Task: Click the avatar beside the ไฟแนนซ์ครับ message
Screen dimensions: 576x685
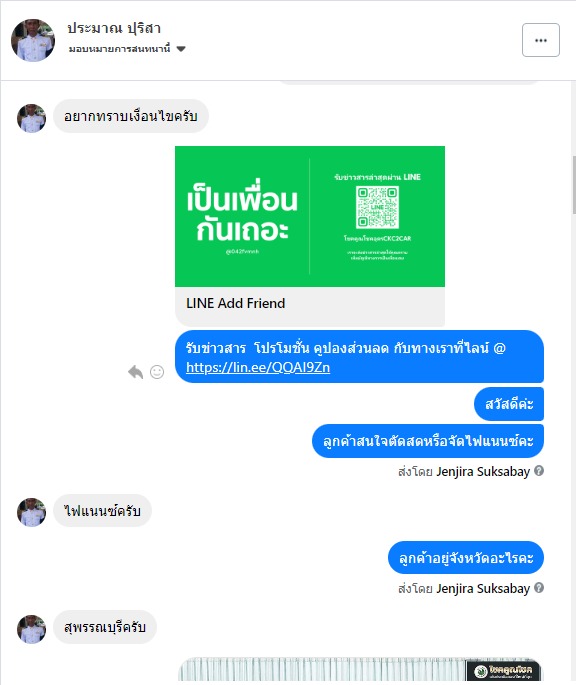Action: coord(31,512)
